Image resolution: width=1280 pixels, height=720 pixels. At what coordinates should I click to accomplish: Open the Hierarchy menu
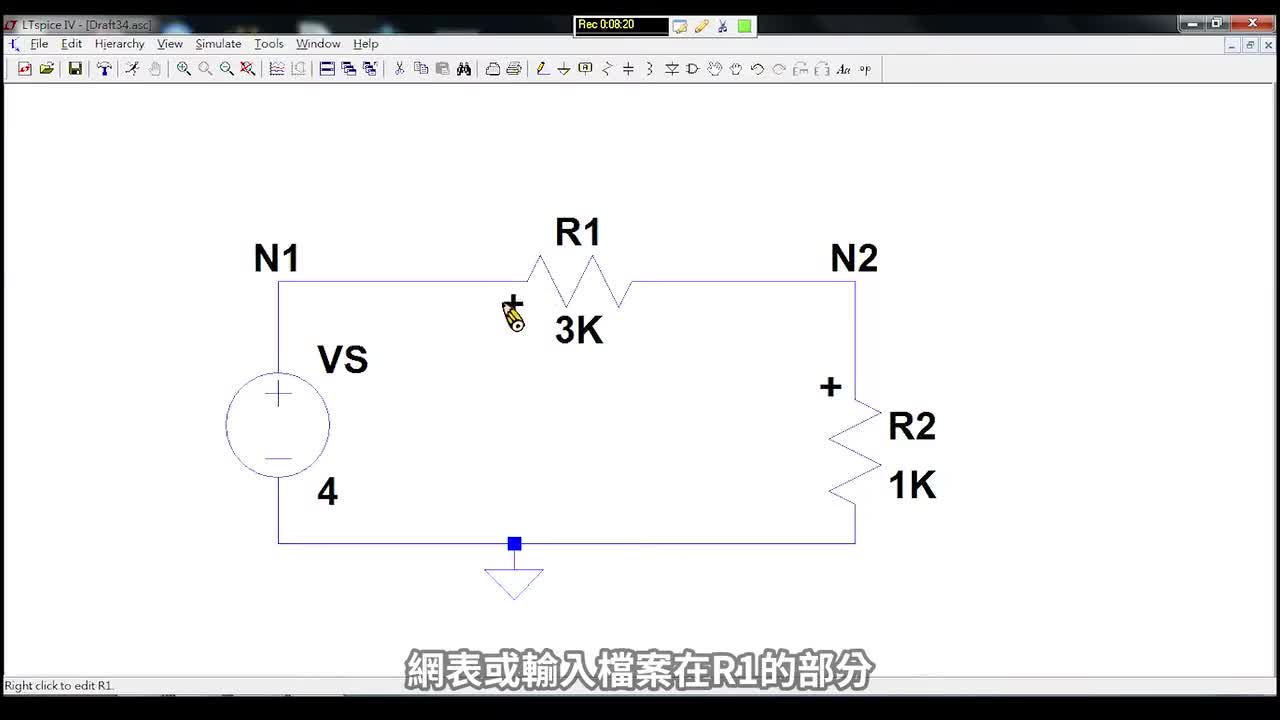tap(120, 44)
